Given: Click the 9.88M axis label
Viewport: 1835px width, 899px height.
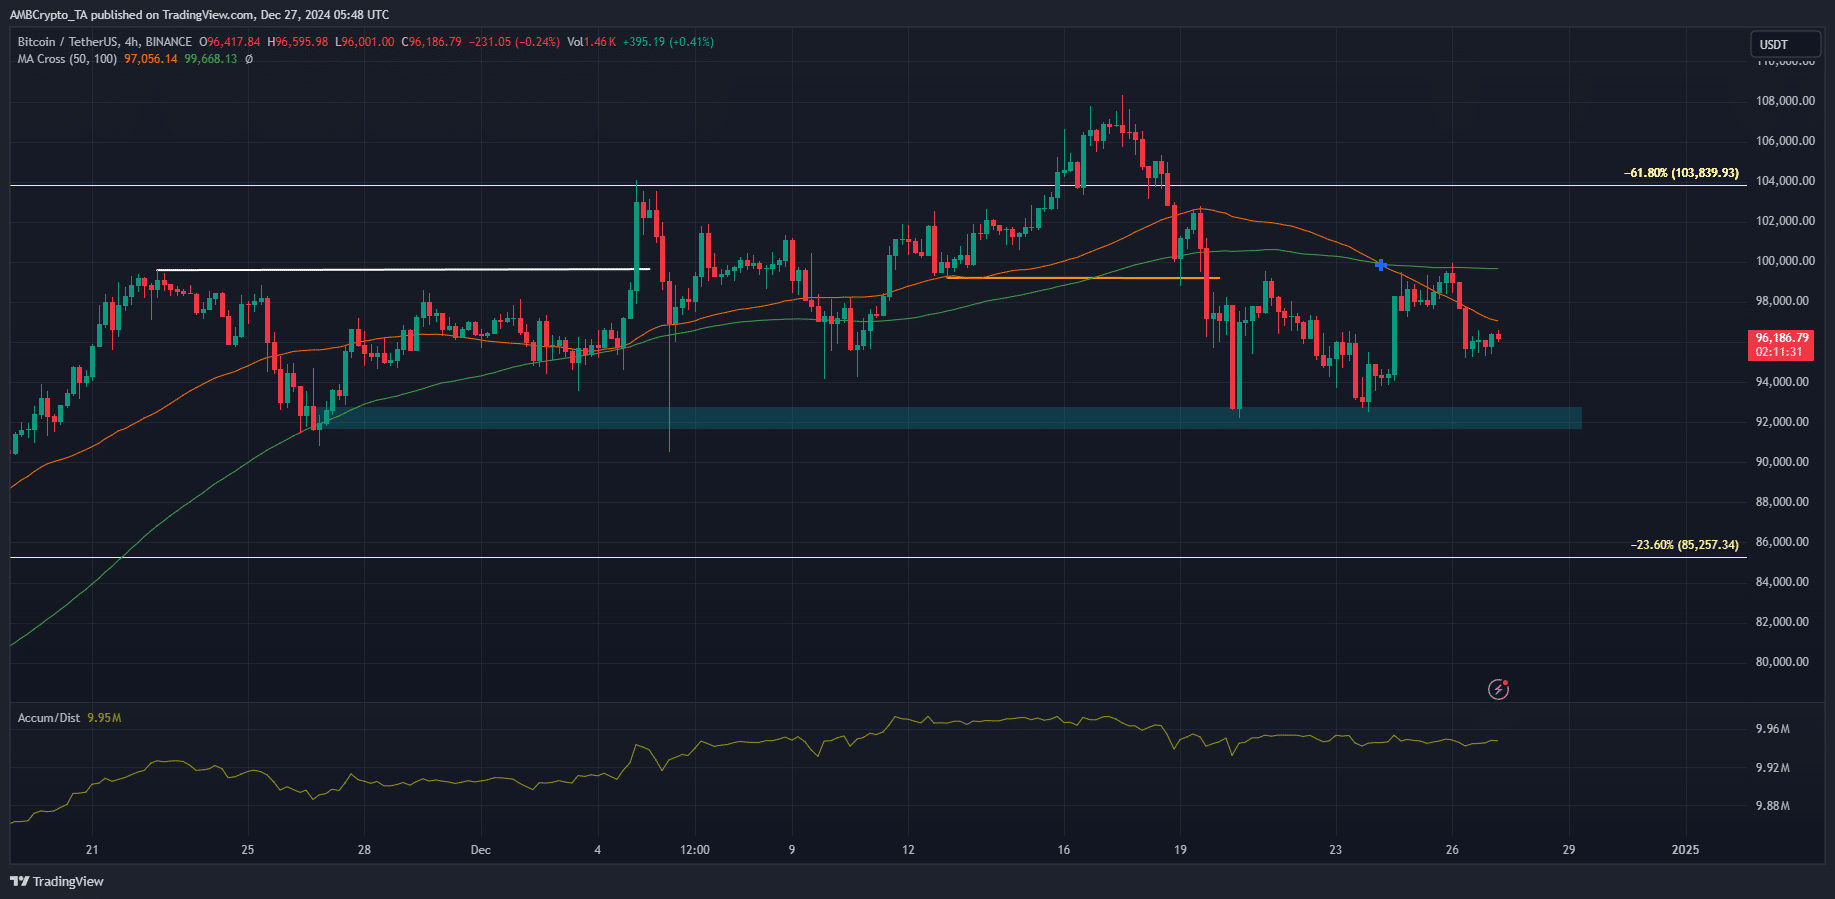Looking at the screenshot, I should (1773, 806).
